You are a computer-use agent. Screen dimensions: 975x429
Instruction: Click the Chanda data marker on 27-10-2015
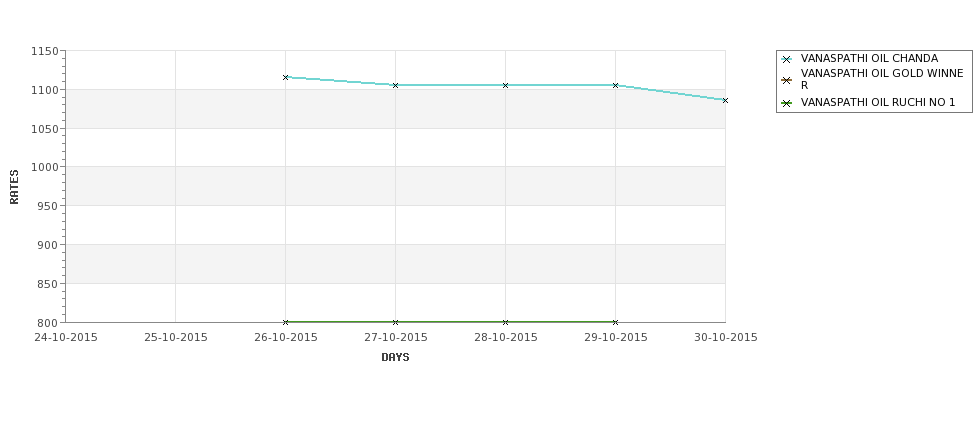(x=395, y=85)
